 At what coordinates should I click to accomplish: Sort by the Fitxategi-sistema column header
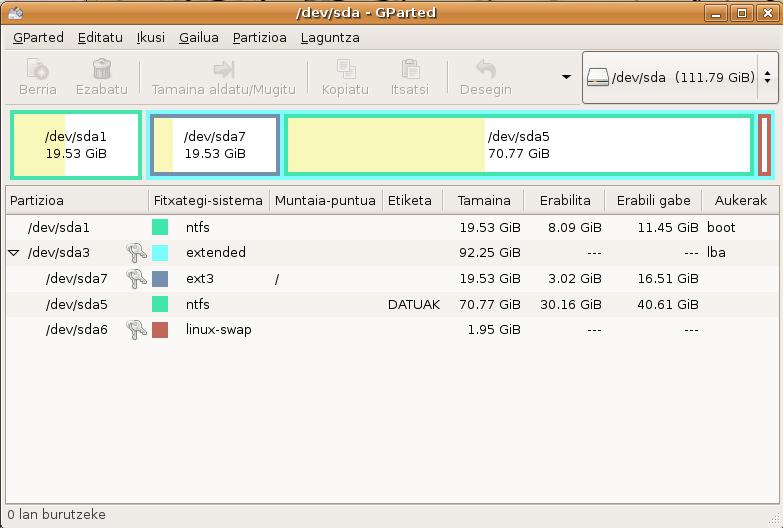209,200
